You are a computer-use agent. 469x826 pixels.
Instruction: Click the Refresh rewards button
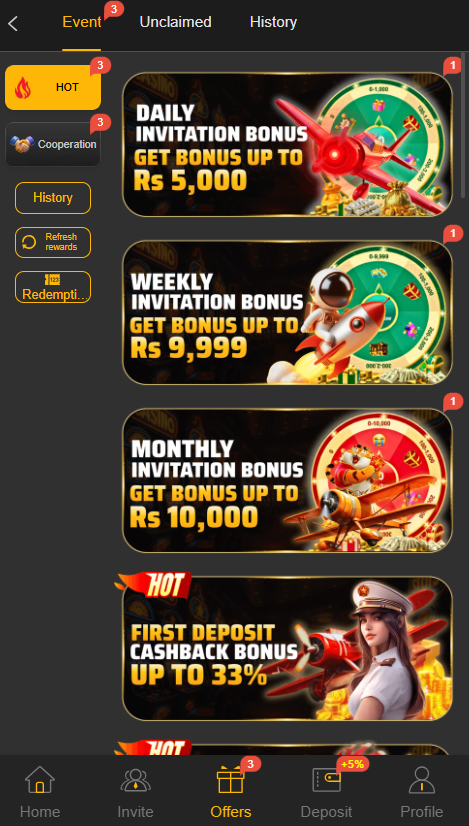point(53,242)
